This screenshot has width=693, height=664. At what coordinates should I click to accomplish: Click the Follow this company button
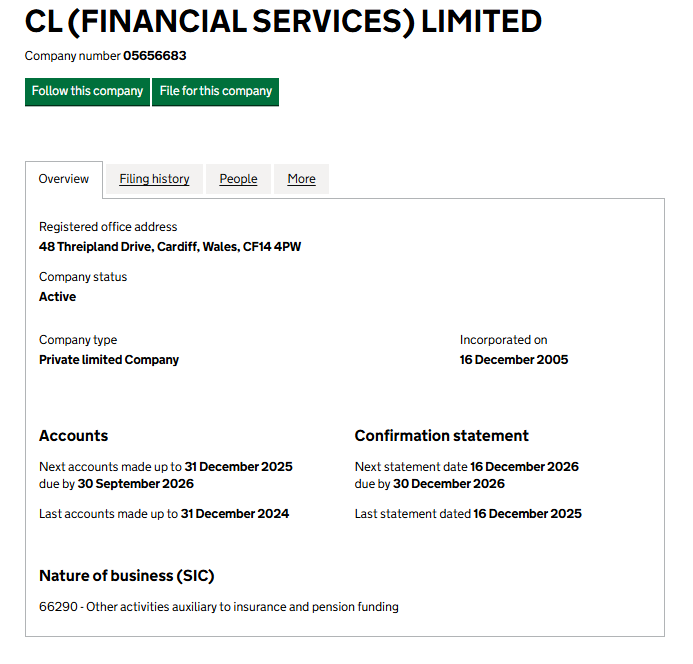88,91
